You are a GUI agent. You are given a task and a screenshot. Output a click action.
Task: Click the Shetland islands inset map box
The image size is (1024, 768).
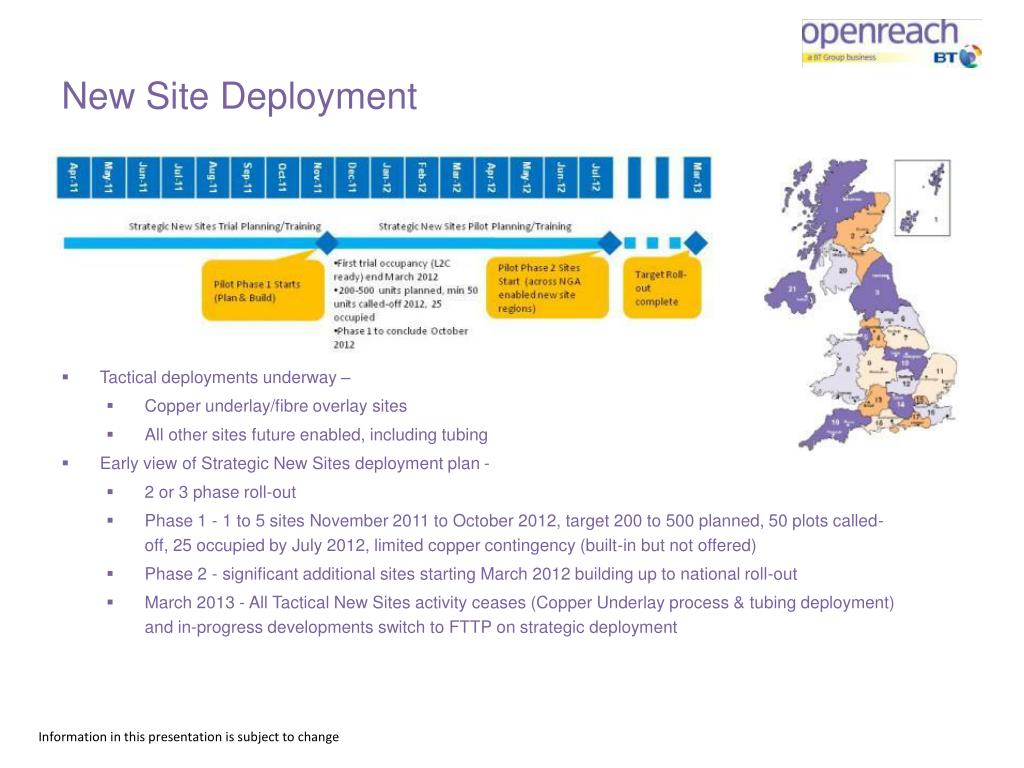coord(922,198)
